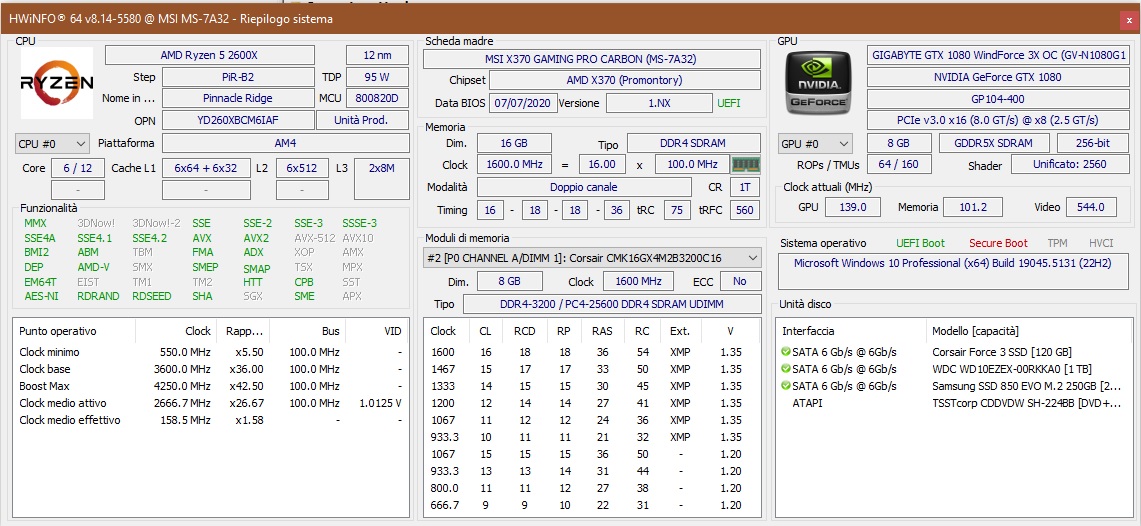Click the Microsoft Windows 10 Professional text
Screen dimensions: 1141x526
point(953,263)
